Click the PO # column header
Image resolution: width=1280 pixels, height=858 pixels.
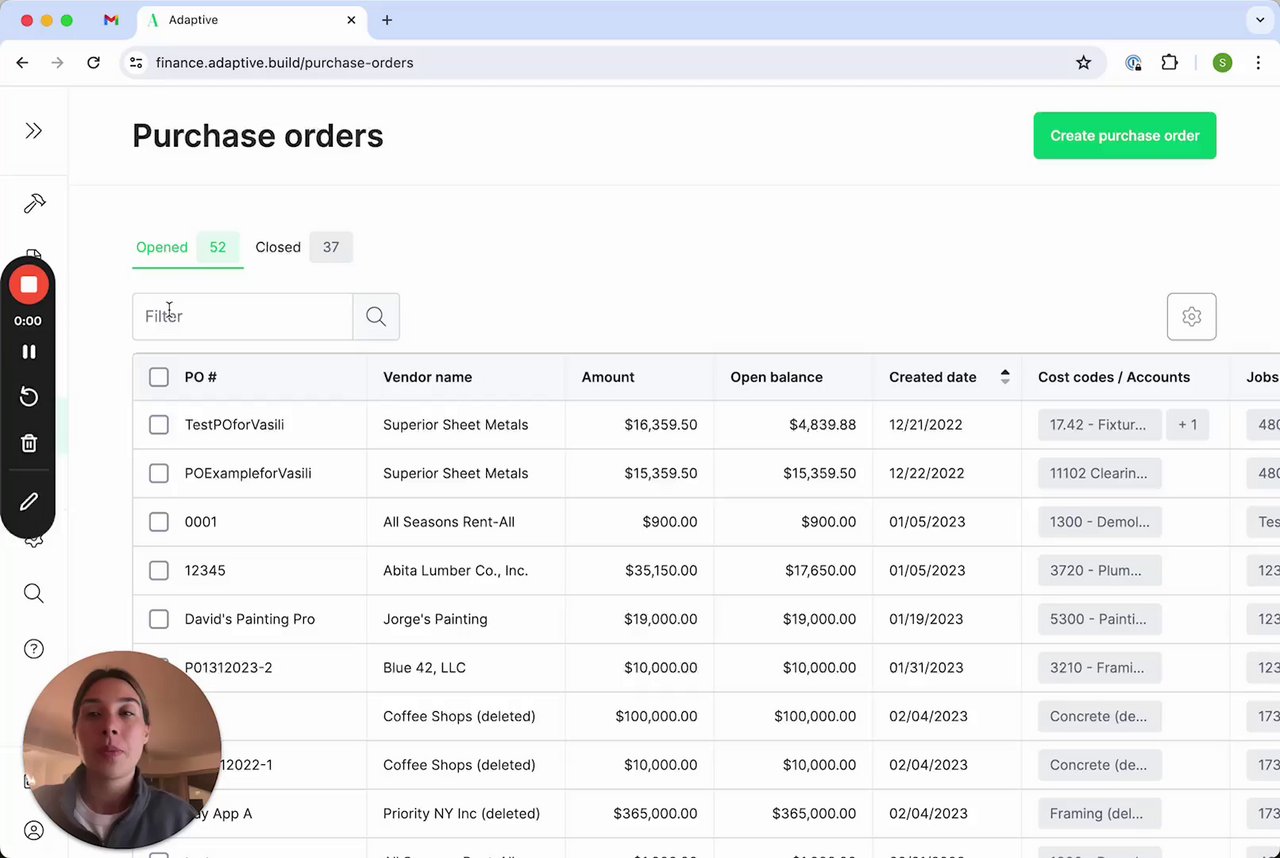coord(201,377)
